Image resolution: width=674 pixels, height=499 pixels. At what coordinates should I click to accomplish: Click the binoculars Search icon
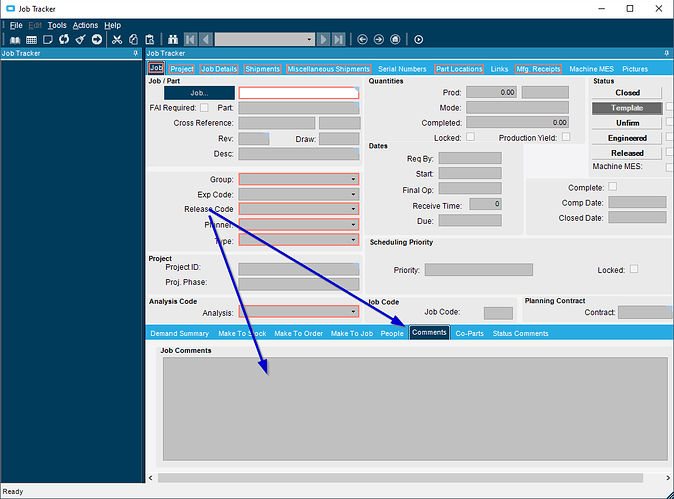click(x=173, y=40)
